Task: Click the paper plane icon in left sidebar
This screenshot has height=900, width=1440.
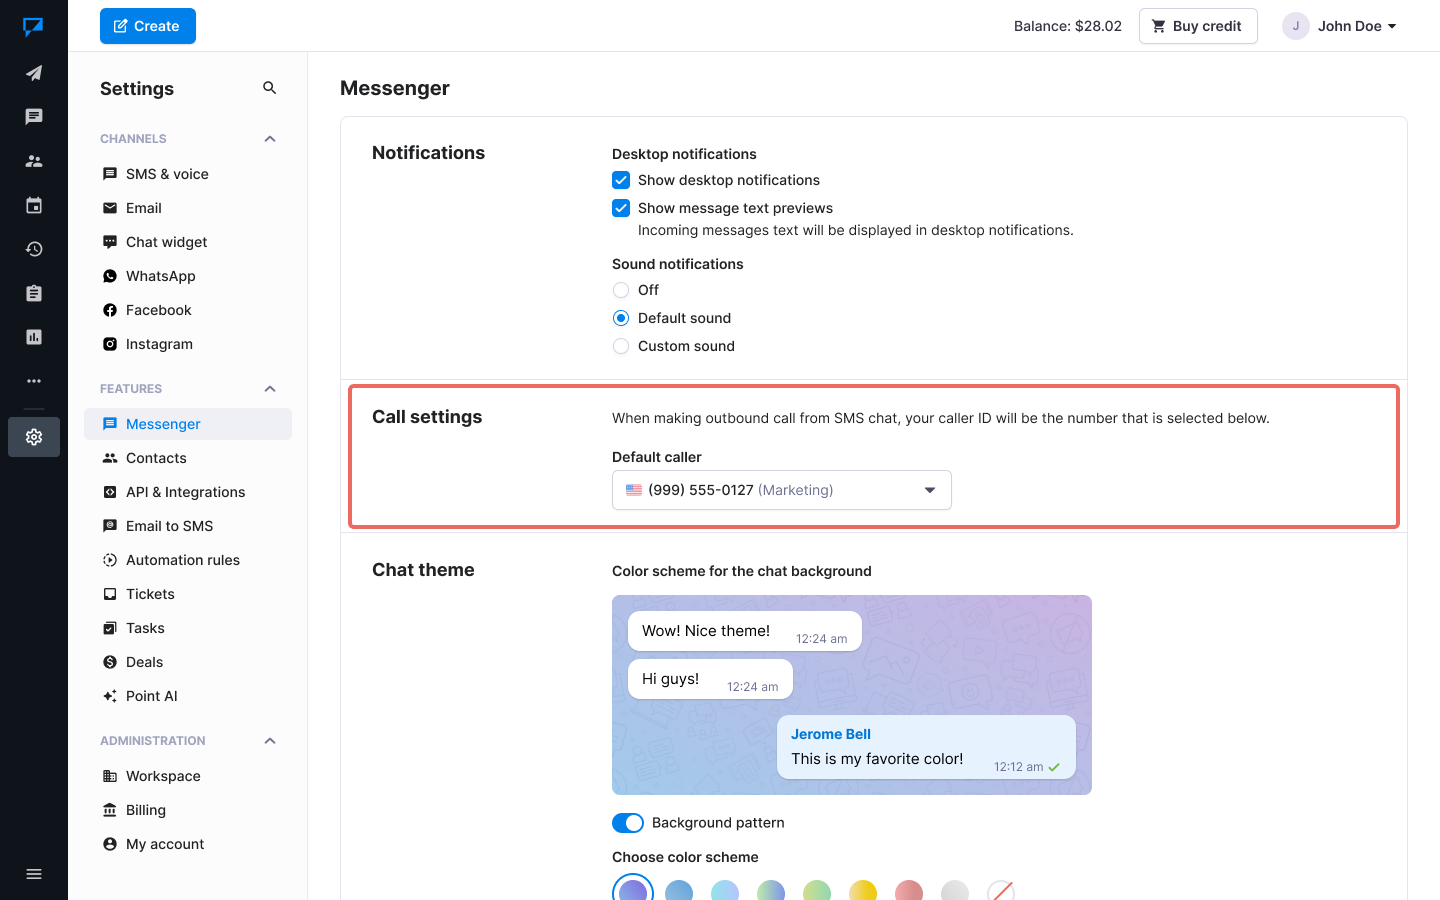Action: point(34,73)
